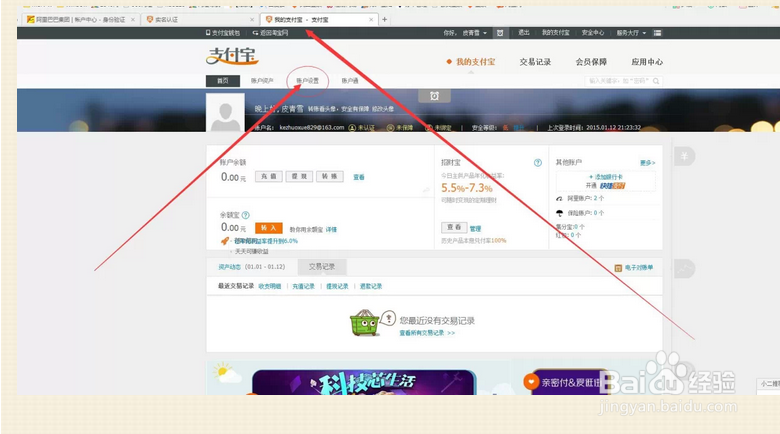Open 交易记录 in main nav
780x434 pixels.
point(535,62)
